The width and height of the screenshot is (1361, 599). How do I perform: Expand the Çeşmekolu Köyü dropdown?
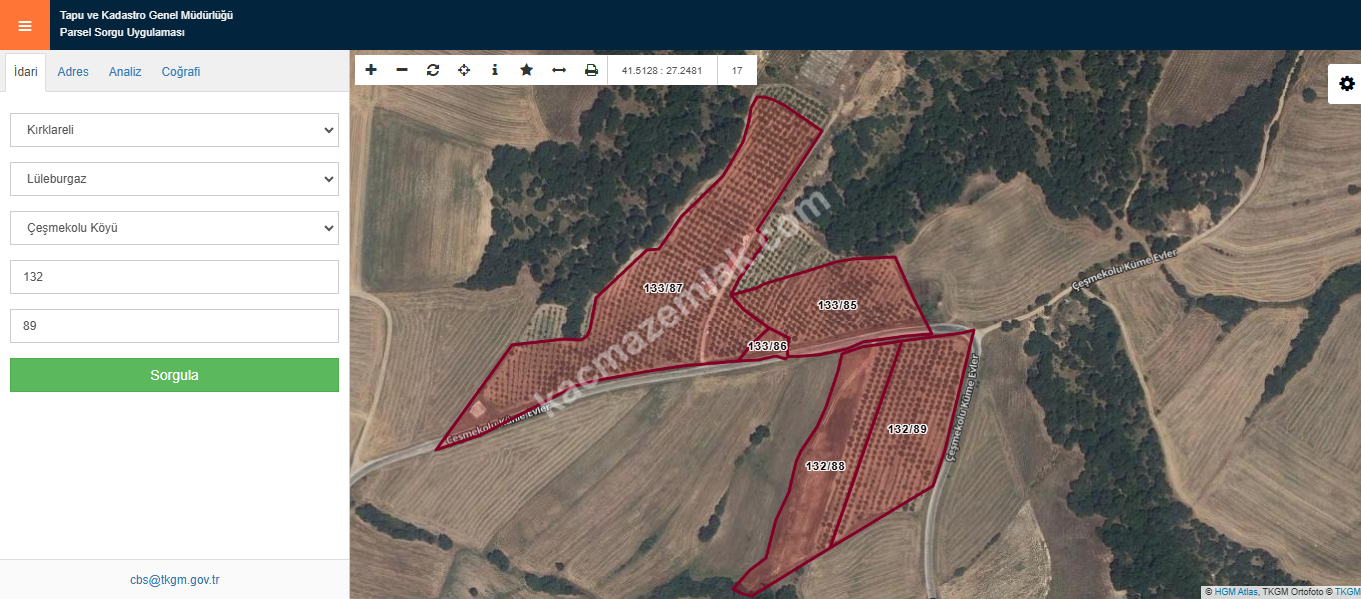tap(174, 228)
